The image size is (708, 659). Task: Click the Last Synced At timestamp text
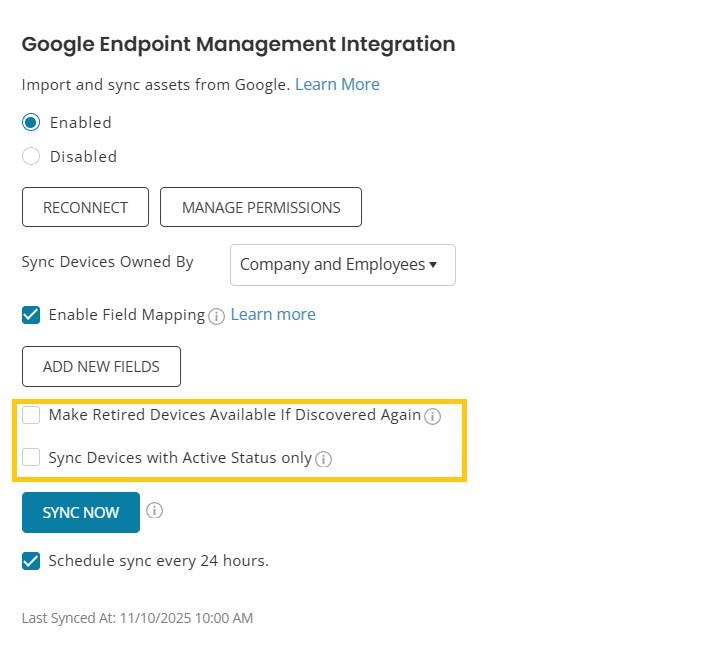click(x=137, y=618)
